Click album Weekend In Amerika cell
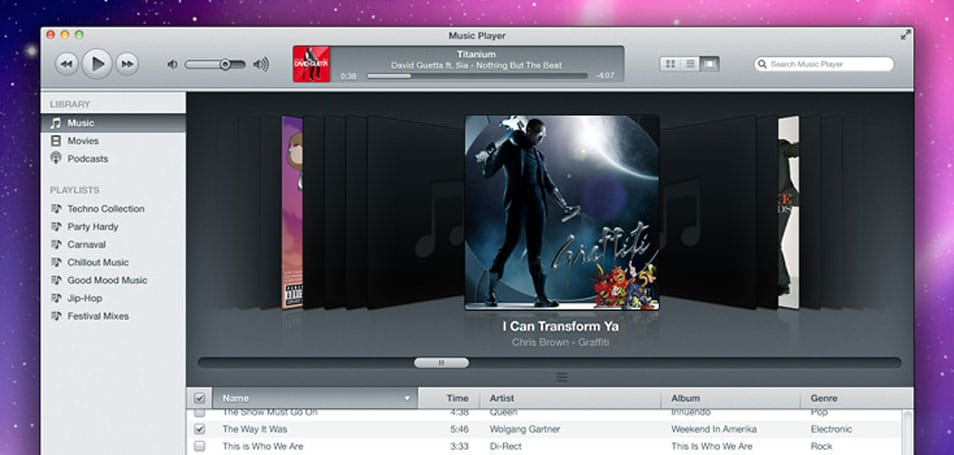 pyautogui.click(x=714, y=429)
